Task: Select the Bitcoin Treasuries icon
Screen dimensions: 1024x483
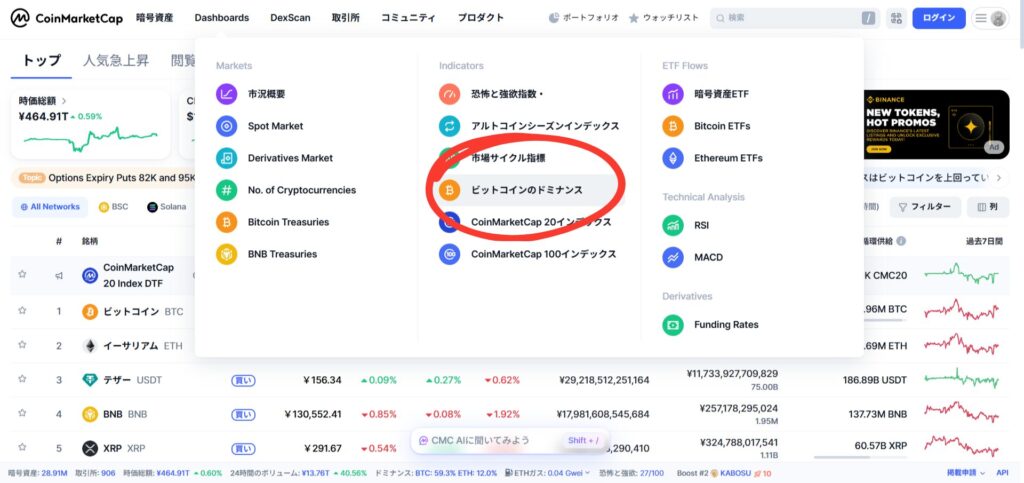Action: coord(227,222)
